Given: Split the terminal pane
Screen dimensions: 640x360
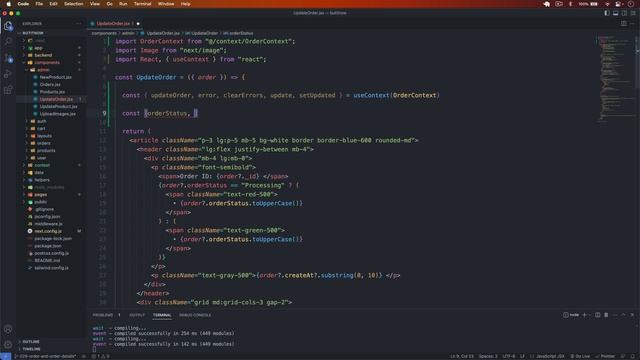Looking at the screenshot, I should coord(598,315).
